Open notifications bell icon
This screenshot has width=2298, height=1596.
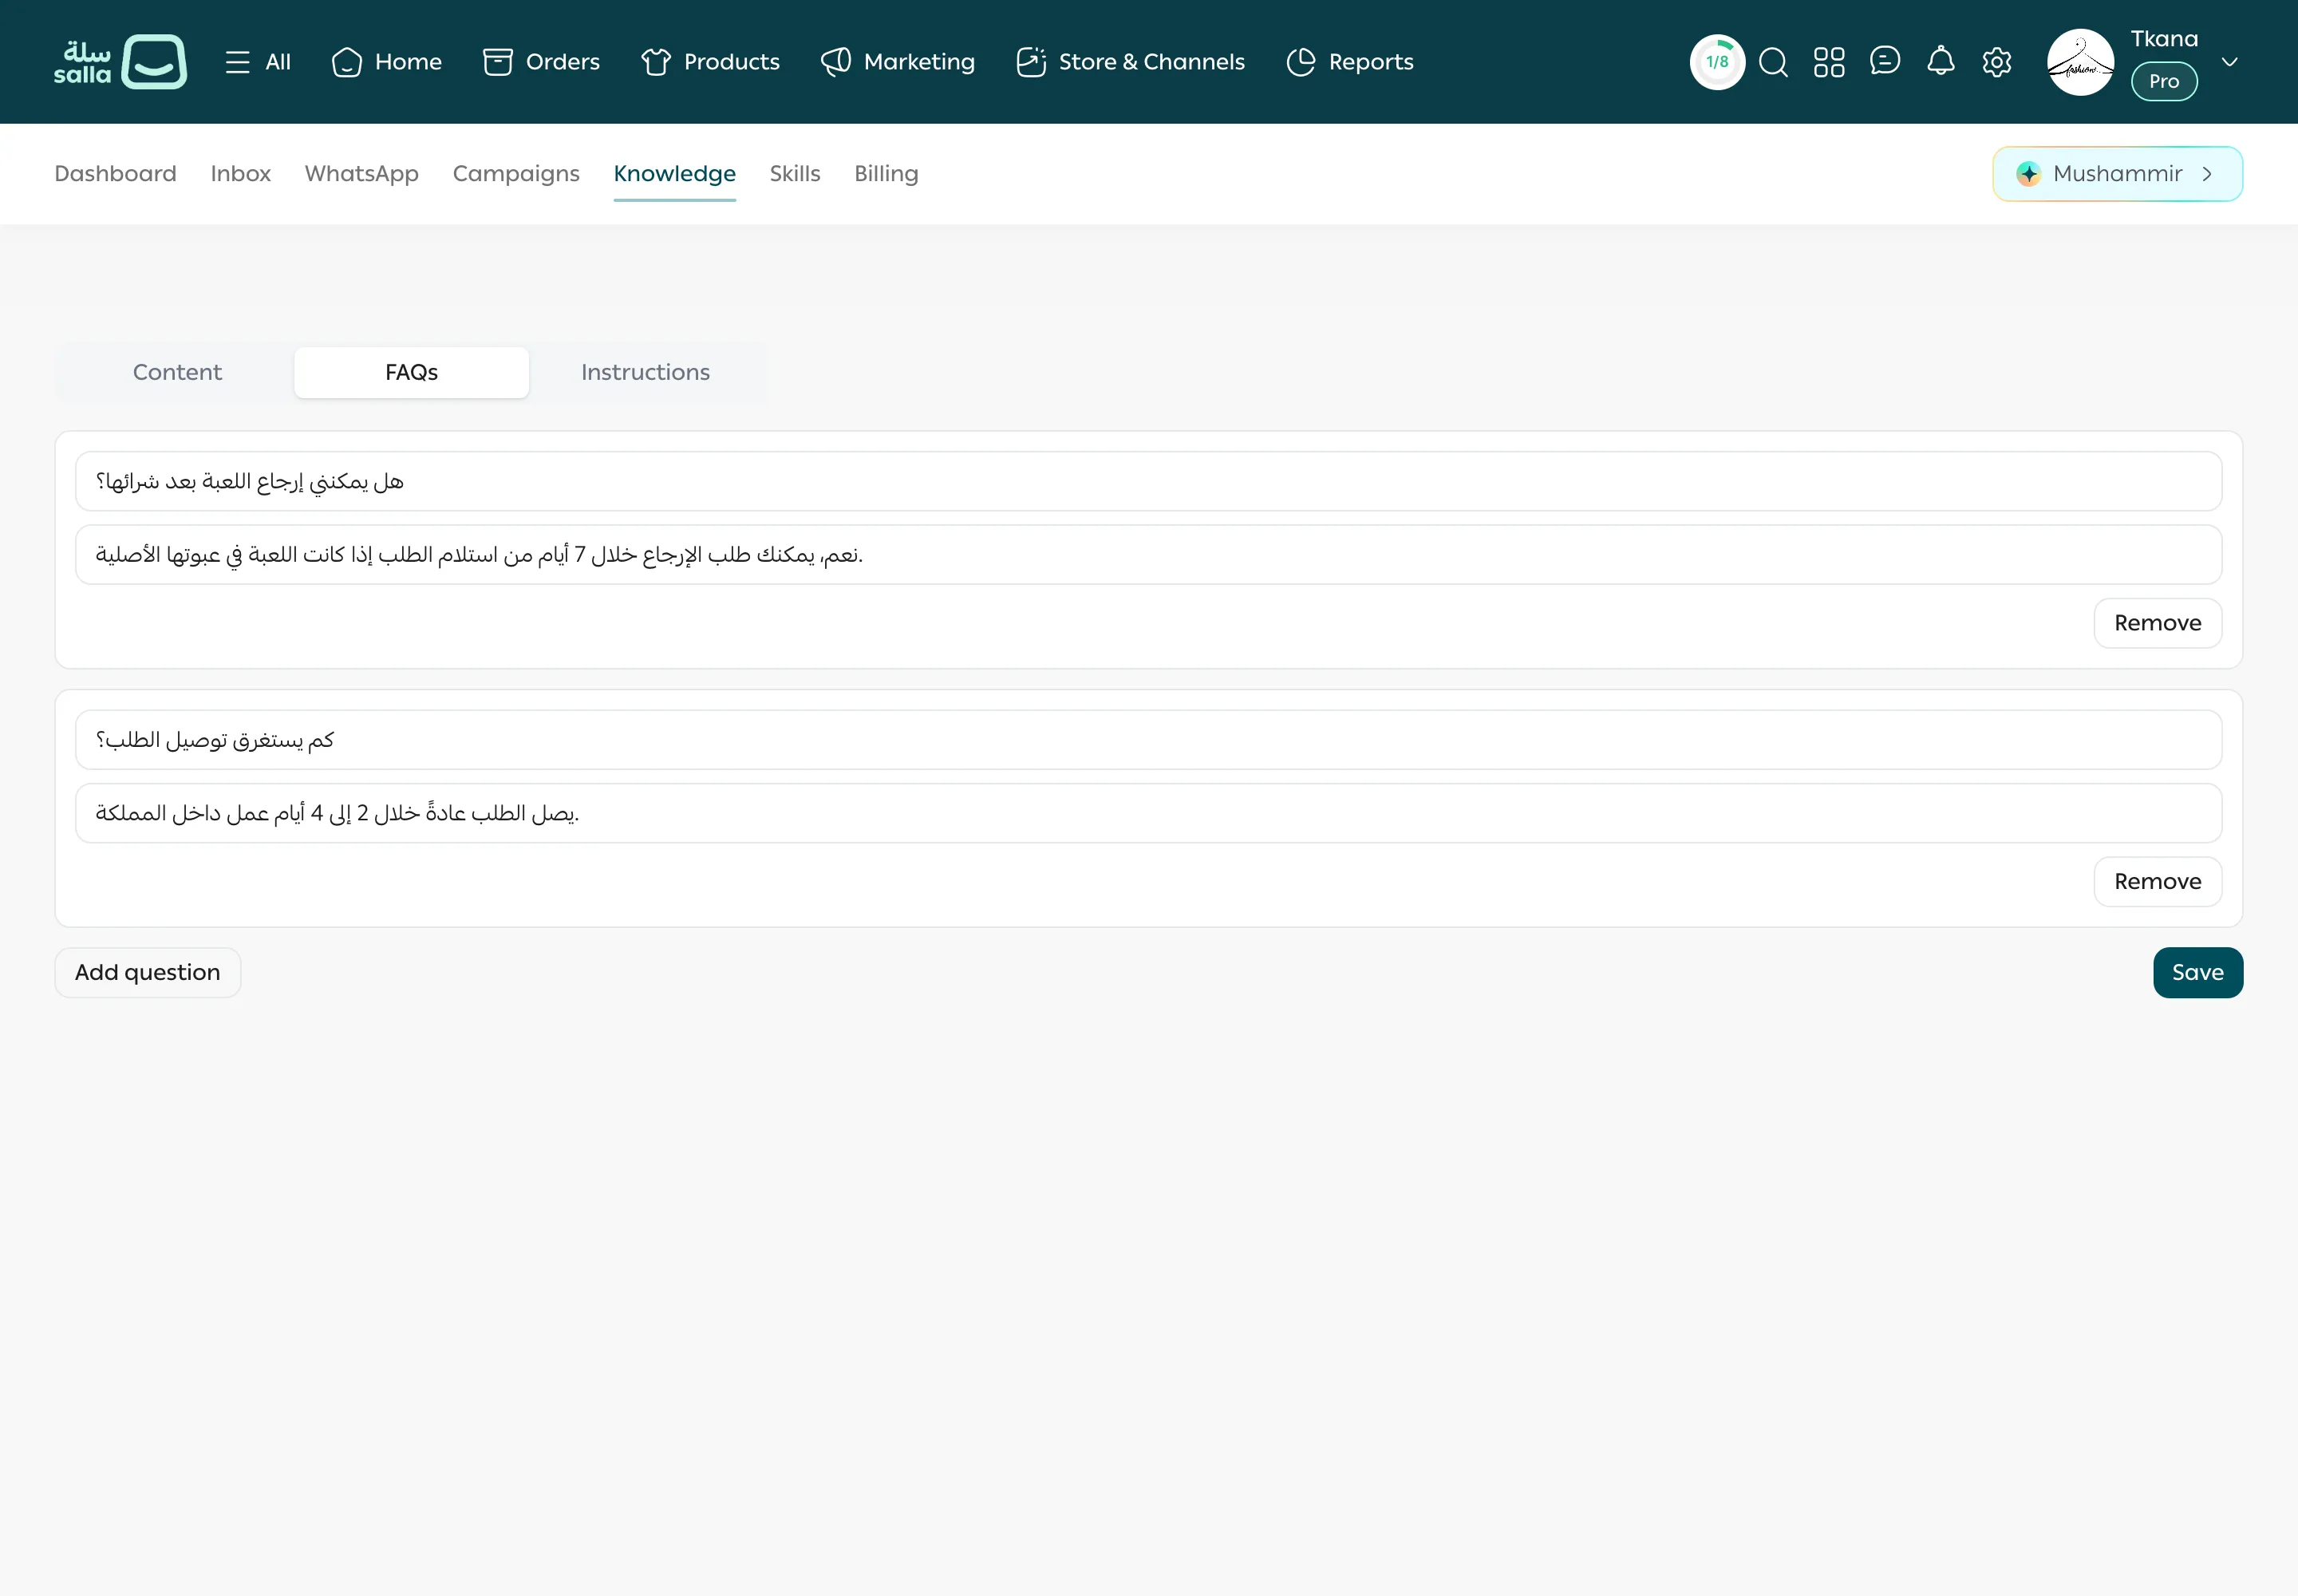click(1941, 61)
